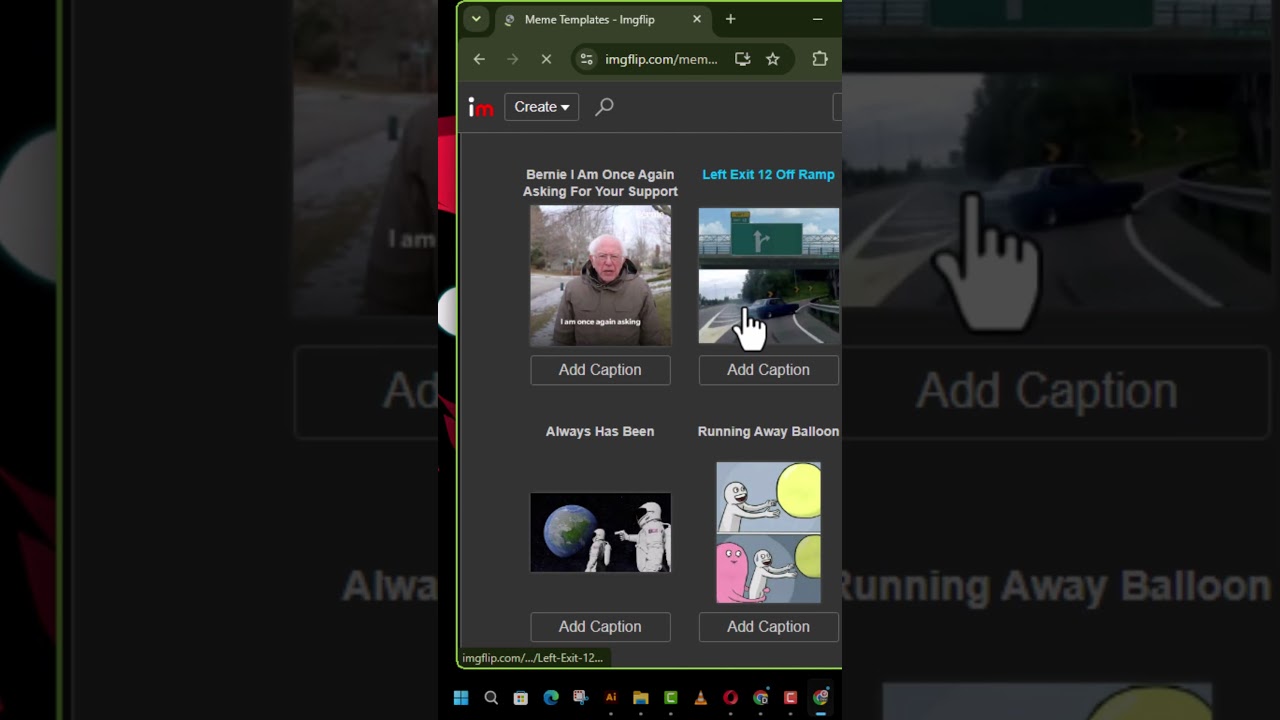Image resolution: width=1280 pixels, height=720 pixels.
Task: Select the Left Exit 12 Off Ramp thumbnail
Action: point(768,275)
